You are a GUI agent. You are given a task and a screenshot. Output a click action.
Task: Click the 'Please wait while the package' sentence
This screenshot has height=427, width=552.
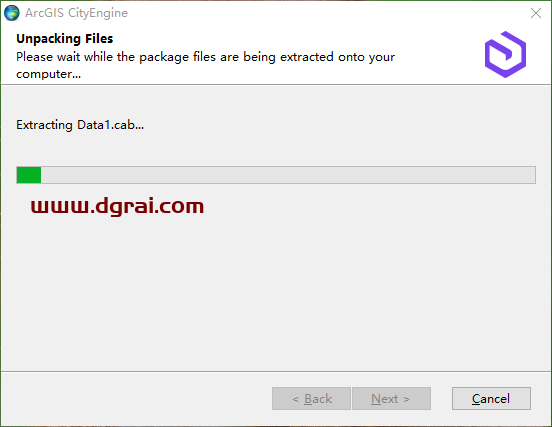click(120, 57)
